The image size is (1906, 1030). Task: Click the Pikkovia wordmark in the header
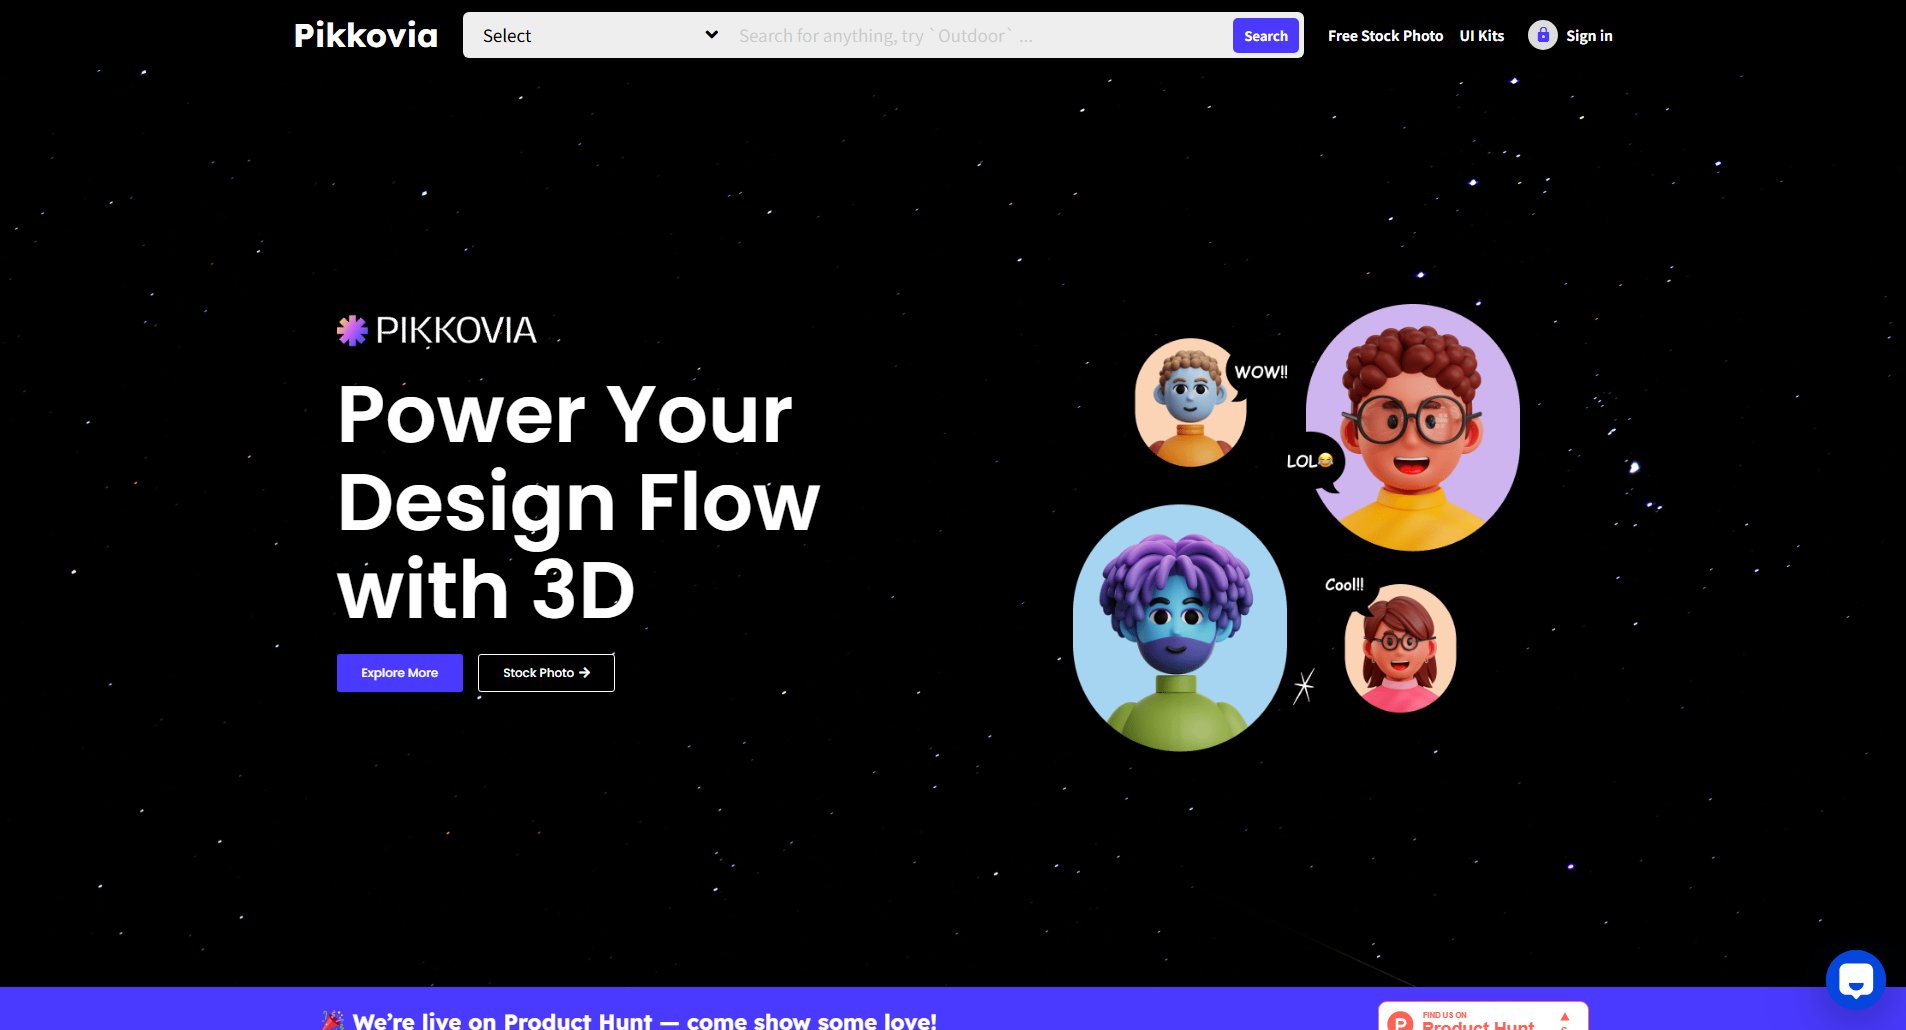(365, 35)
